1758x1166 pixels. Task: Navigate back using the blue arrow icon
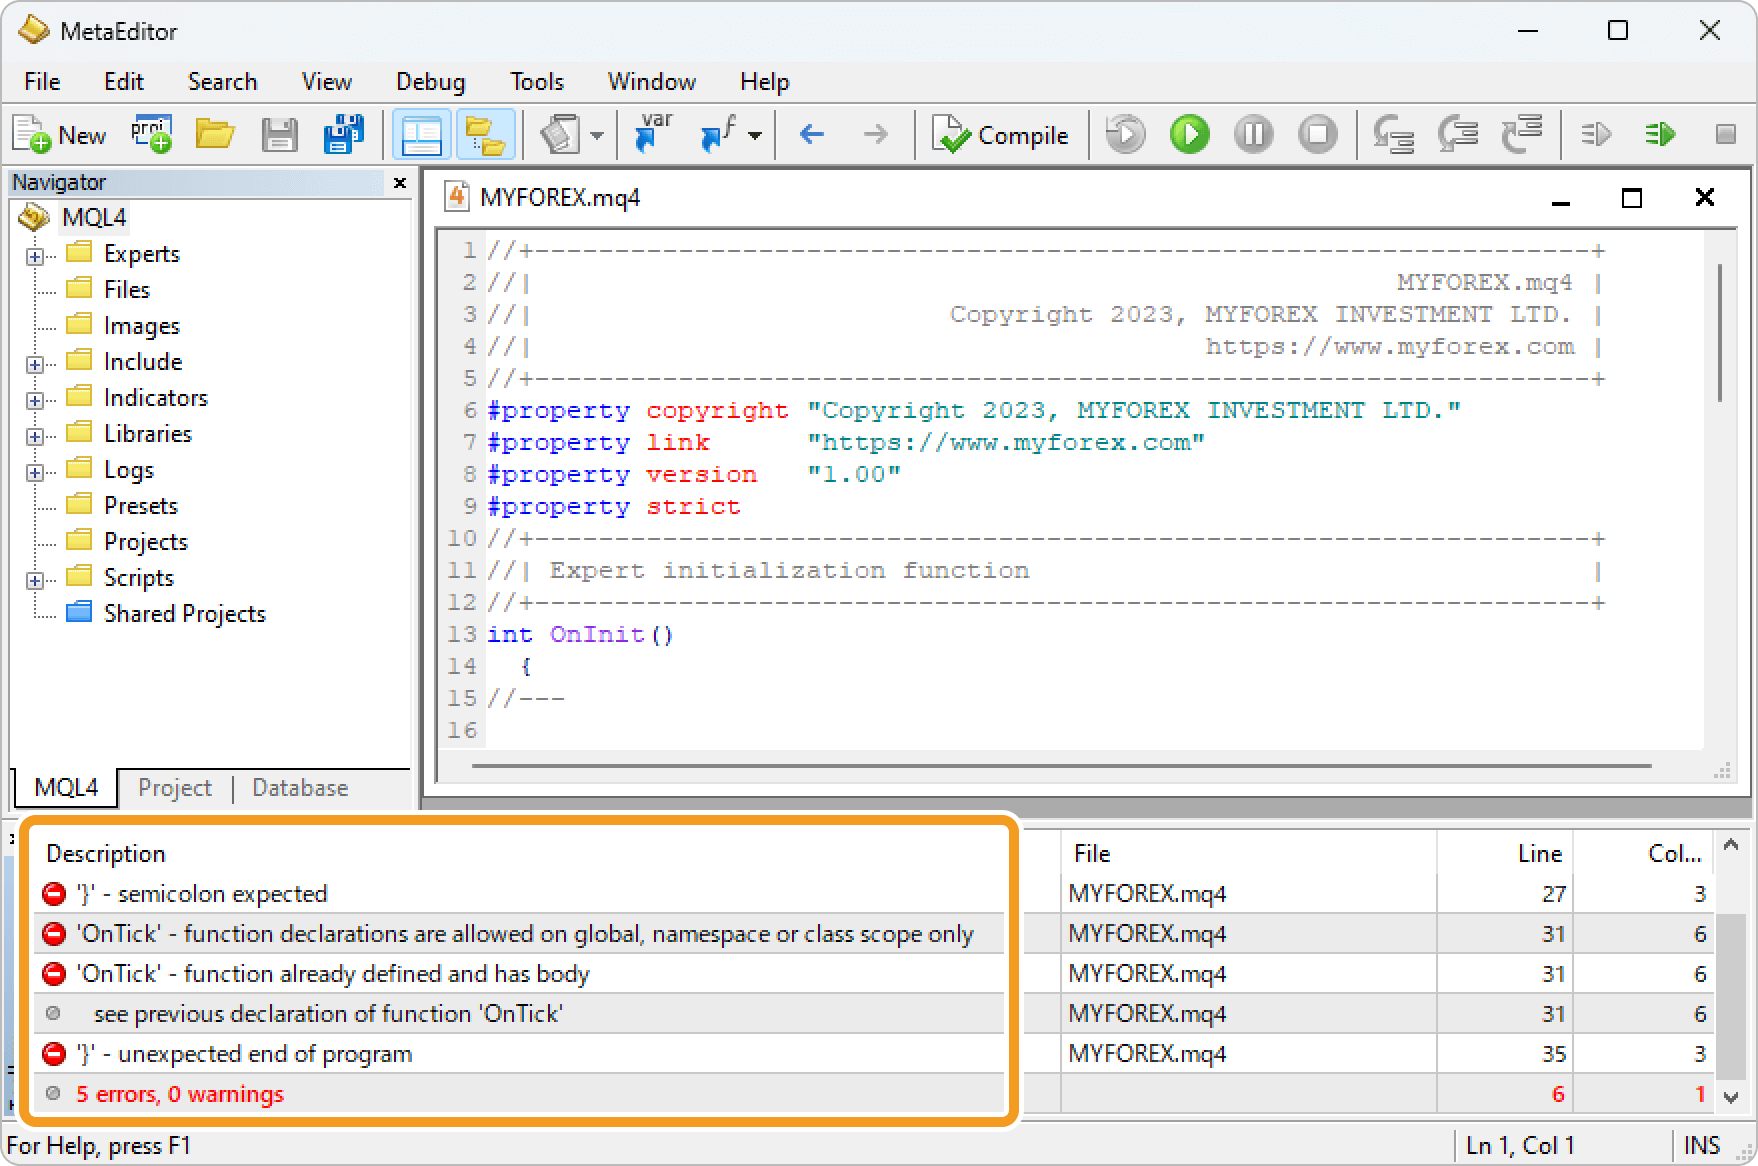click(x=811, y=134)
